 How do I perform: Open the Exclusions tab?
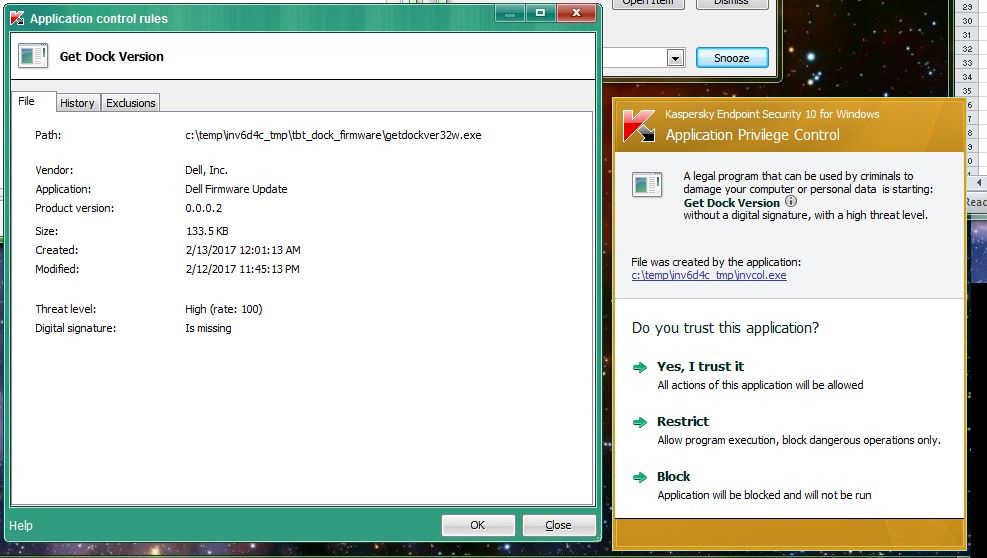pos(130,103)
